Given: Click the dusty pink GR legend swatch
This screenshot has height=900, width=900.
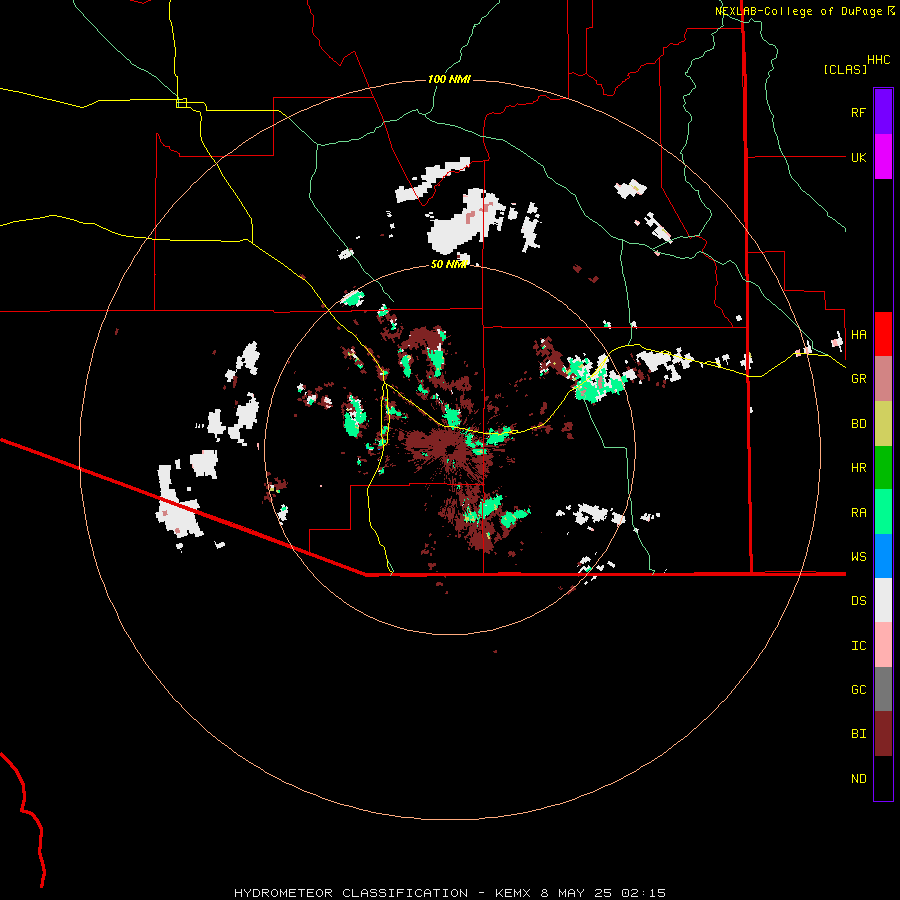Looking at the screenshot, I should pyautogui.click(x=883, y=379).
